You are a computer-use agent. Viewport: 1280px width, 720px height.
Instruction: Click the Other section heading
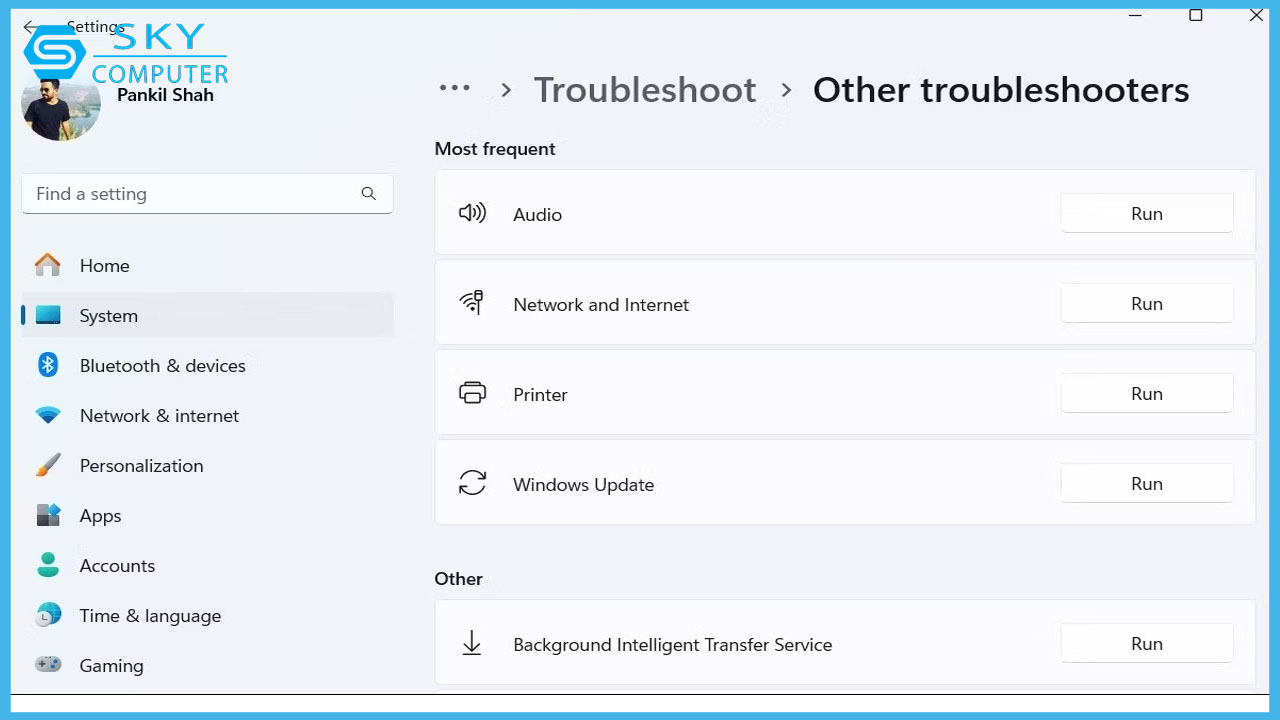tap(458, 579)
